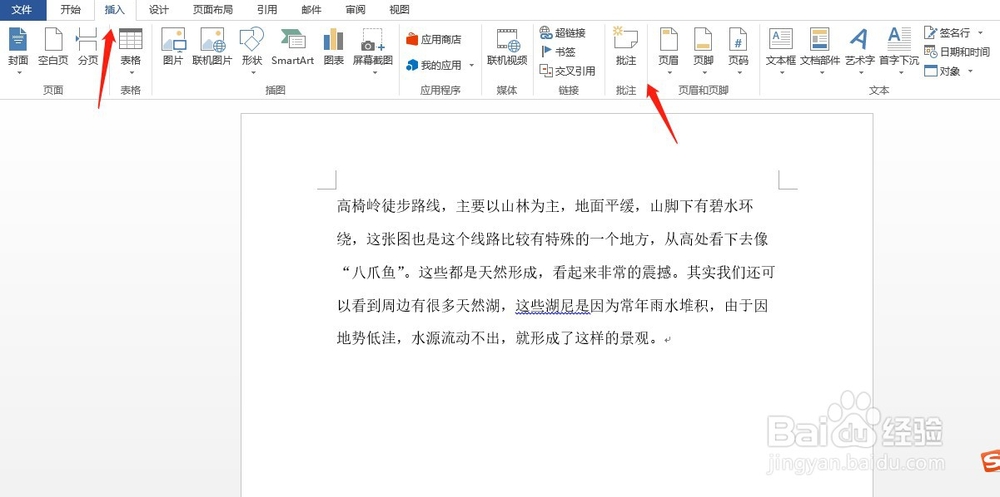Expand the 艺术字 dropdown arrow
The width and height of the screenshot is (1000, 497).
click(x=860, y=72)
